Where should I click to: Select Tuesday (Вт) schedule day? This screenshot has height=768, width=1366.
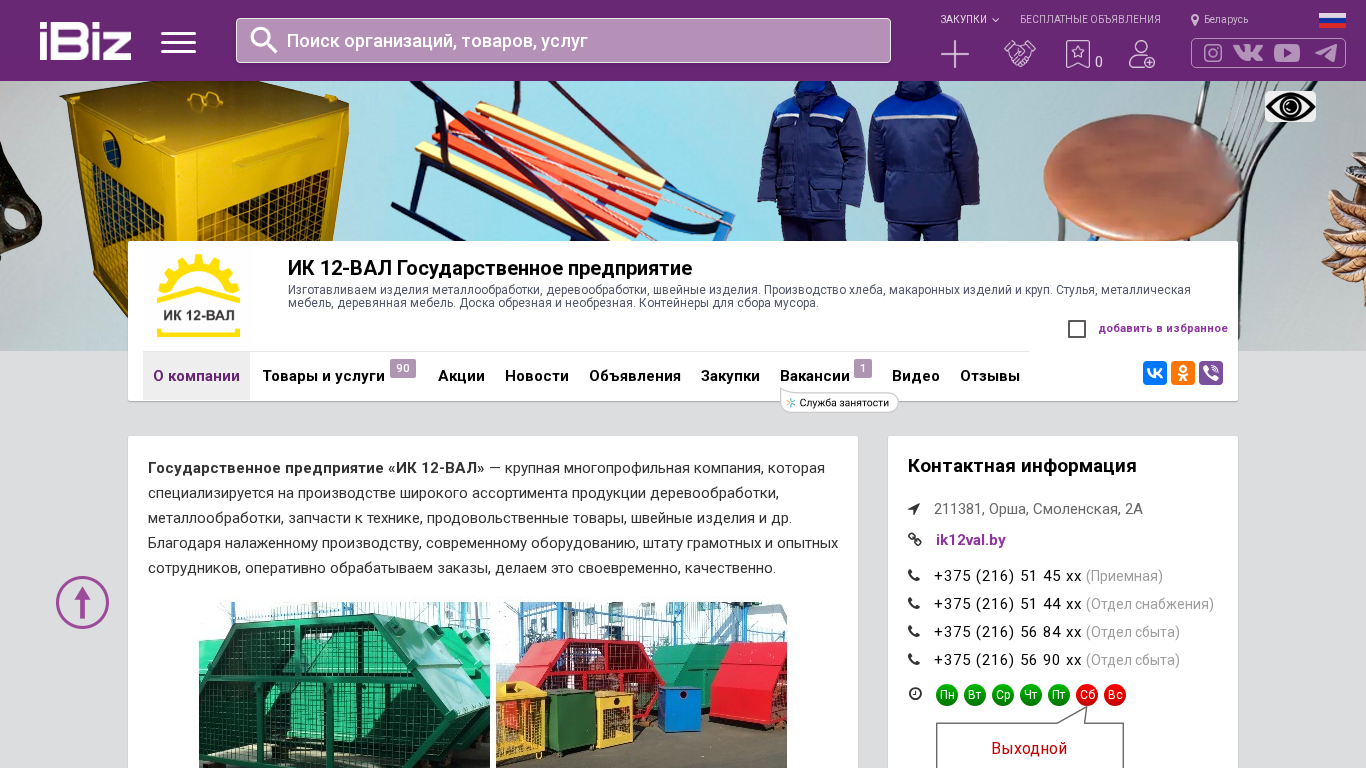[975, 695]
